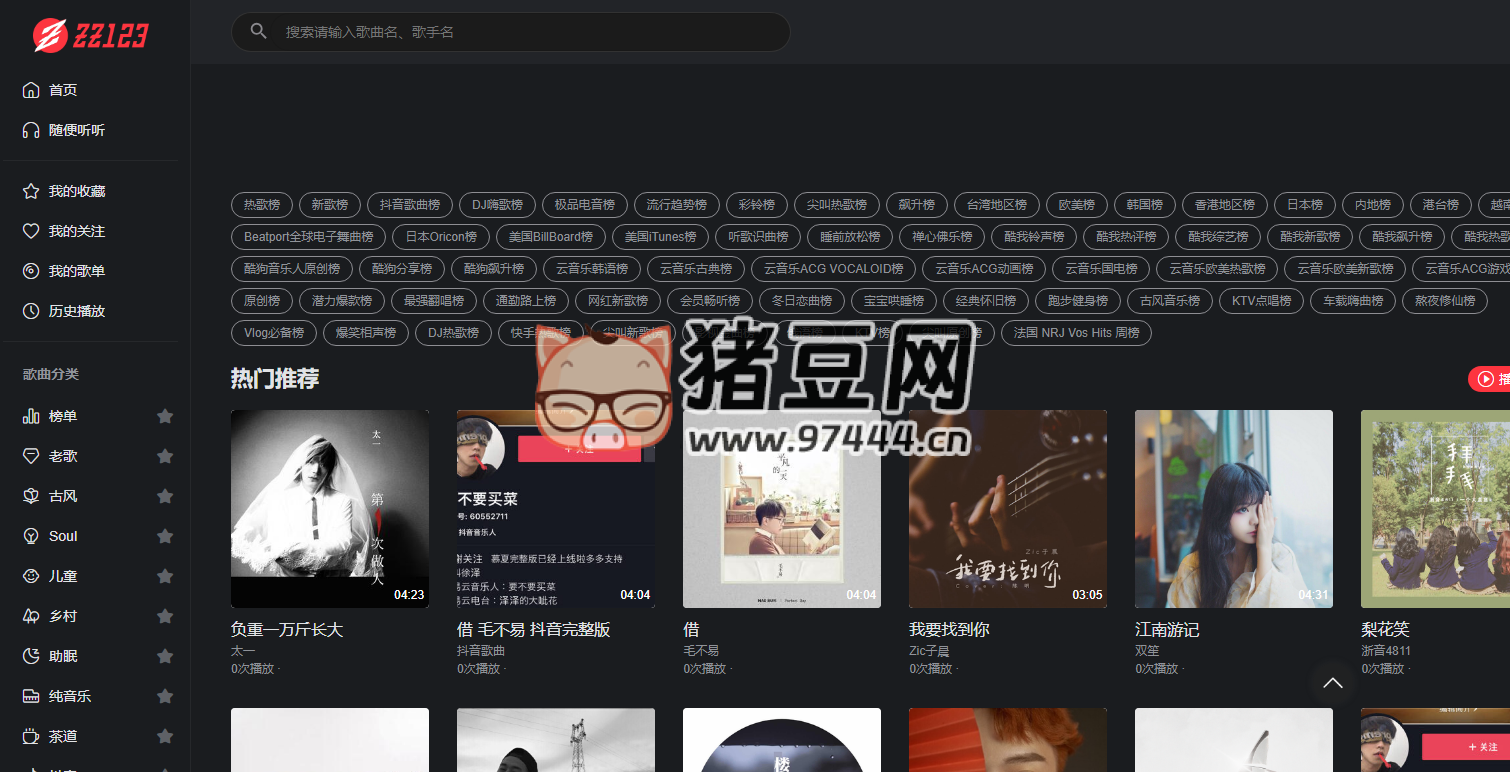Open 我要找到你 album cover
The height and width of the screenshot is (772, 1510).
pos(1008,509)
